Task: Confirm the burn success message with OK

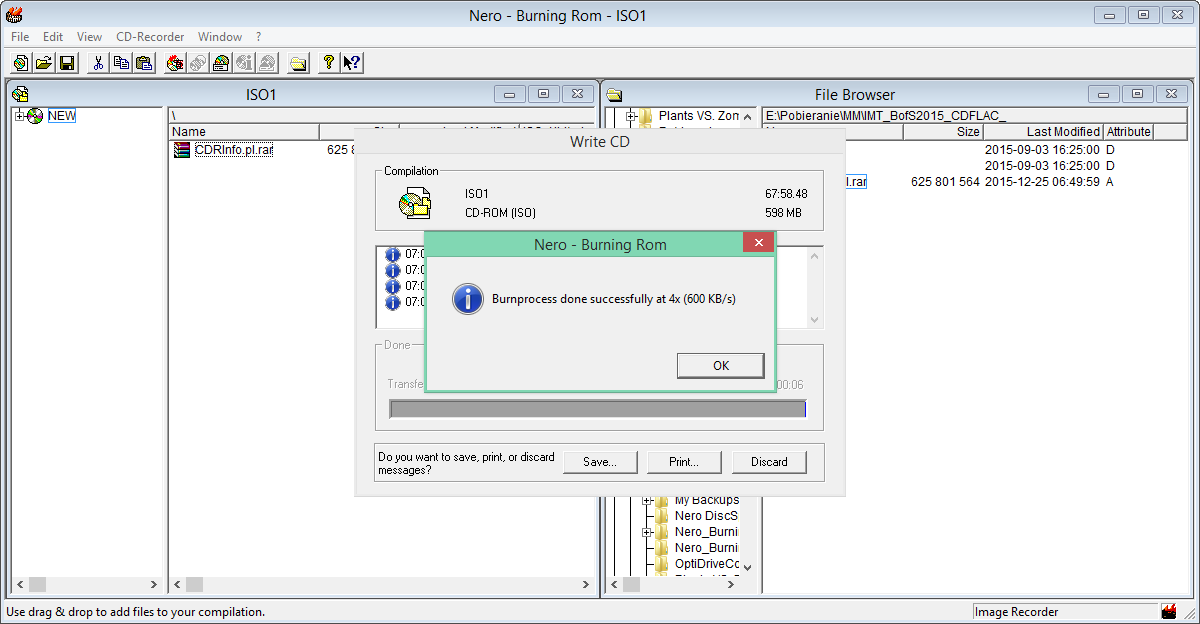Action: click(x=720, y=365)
